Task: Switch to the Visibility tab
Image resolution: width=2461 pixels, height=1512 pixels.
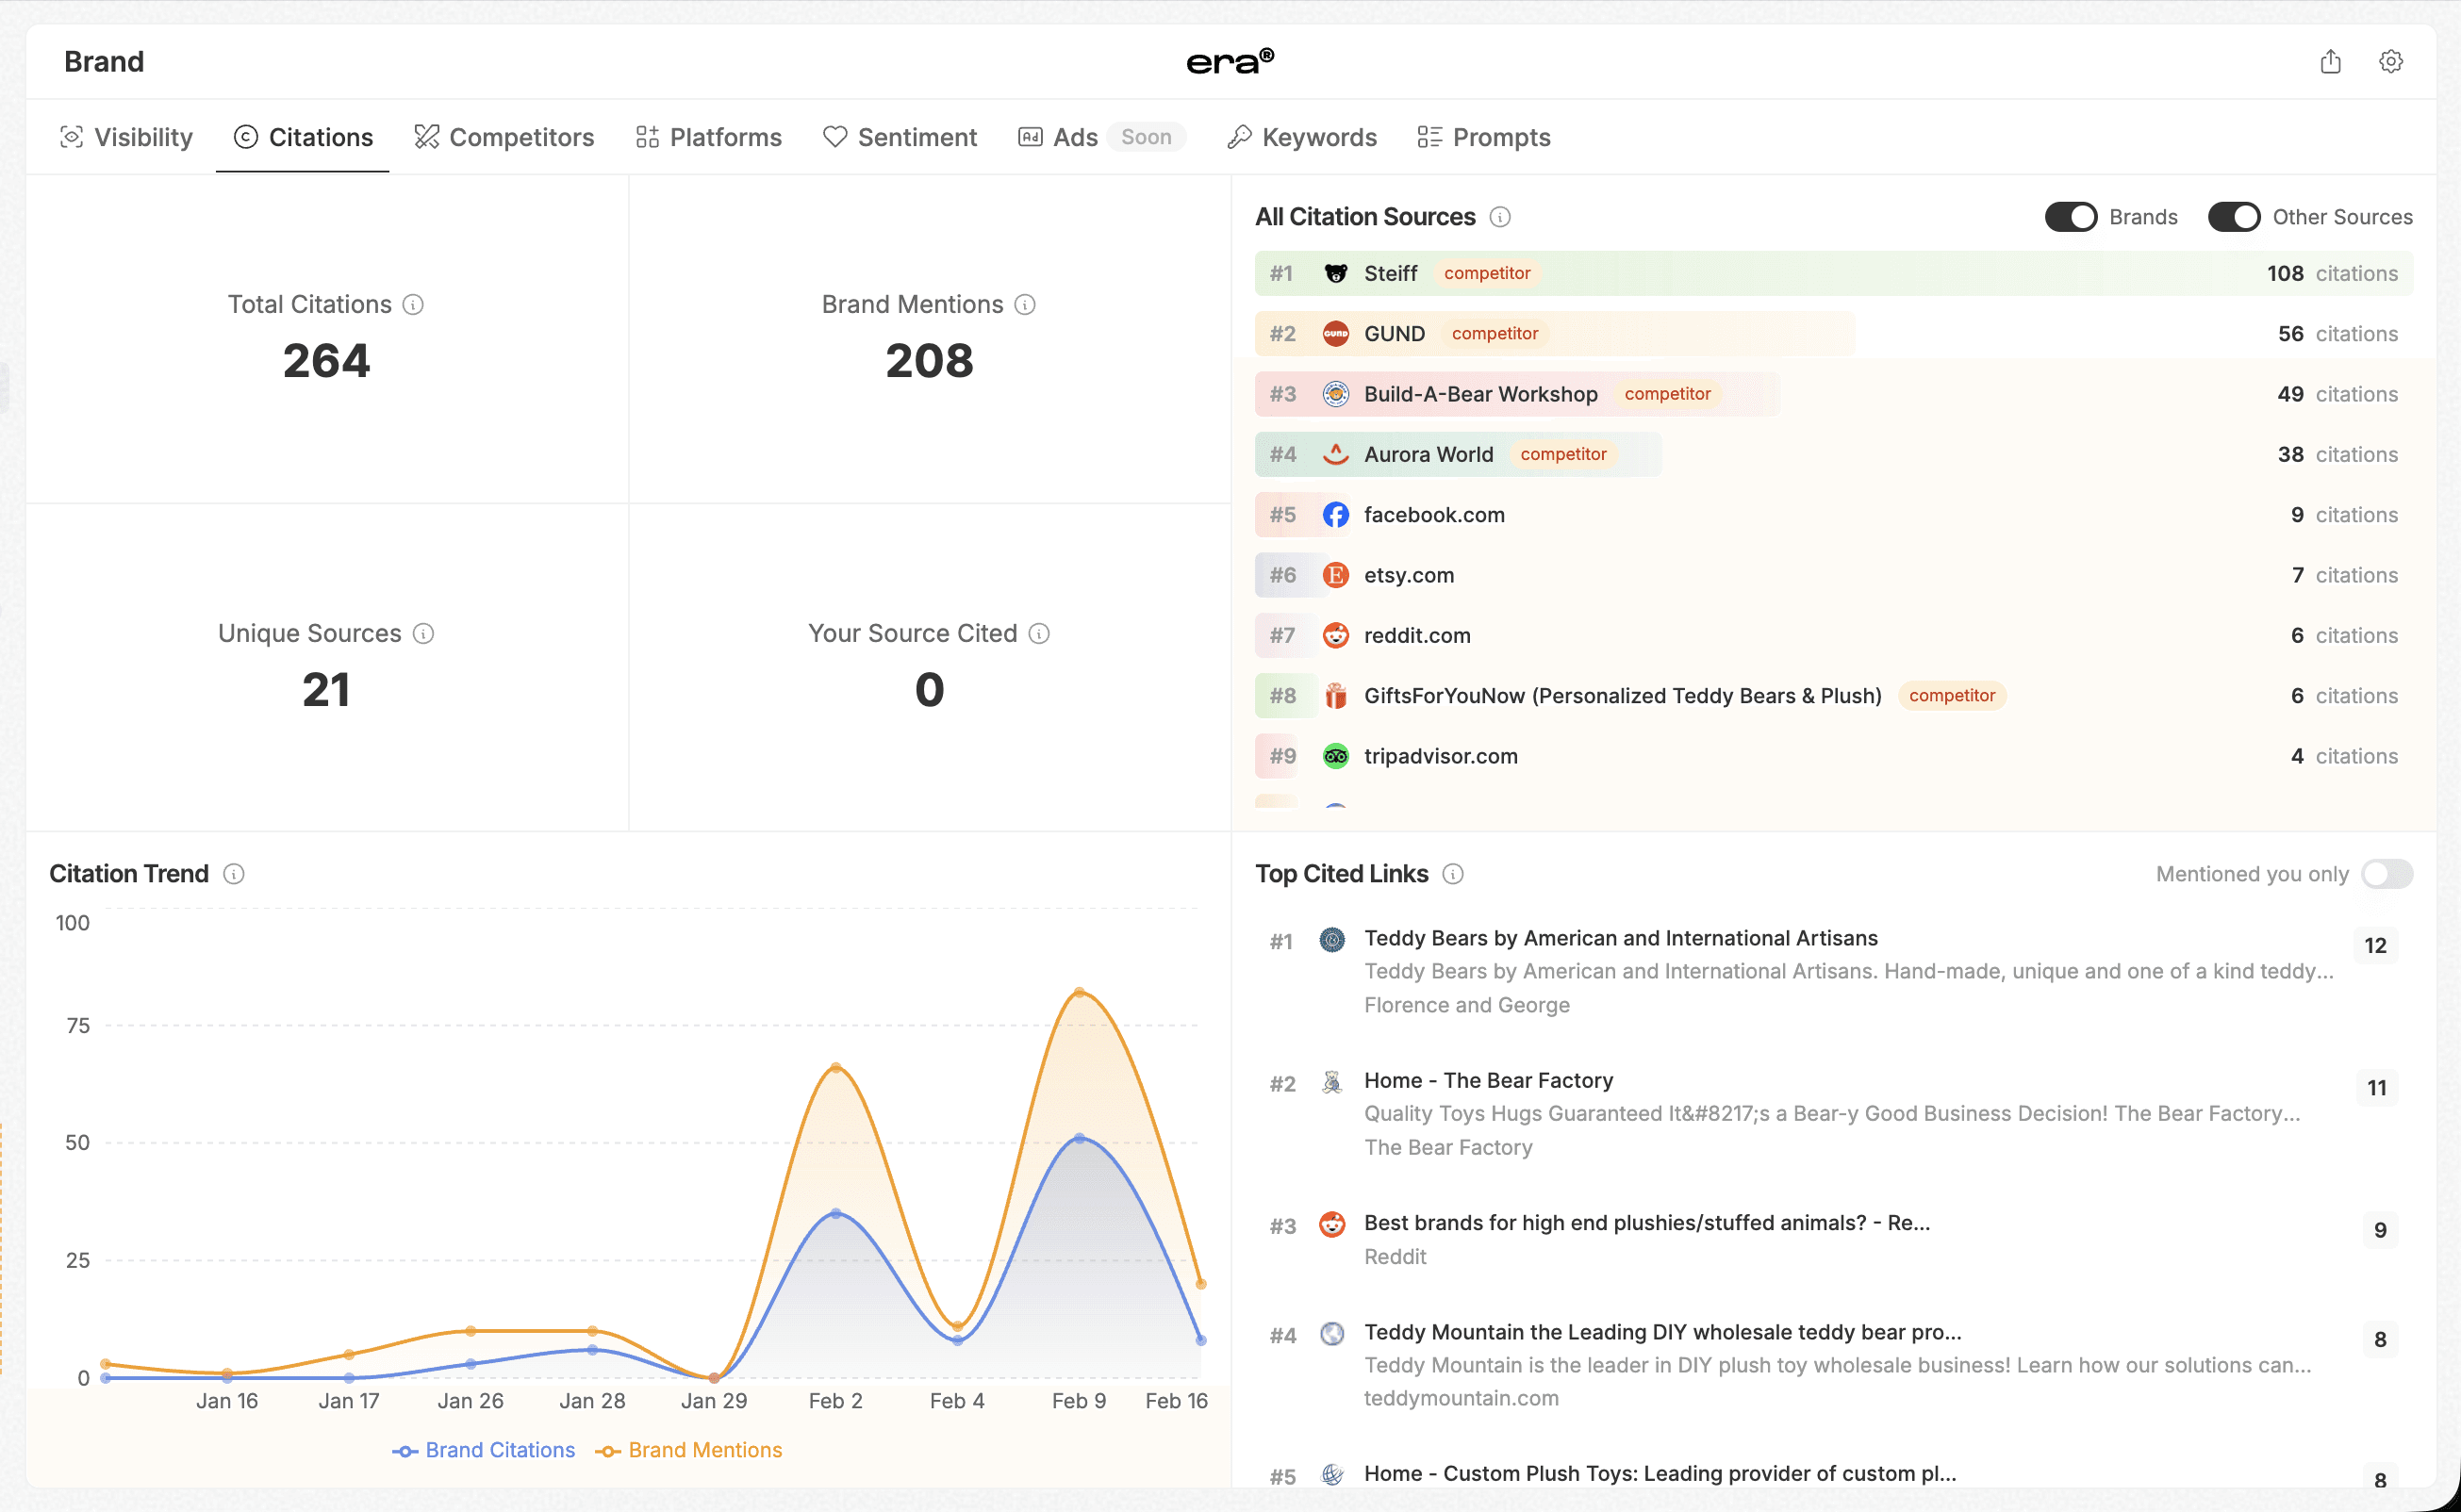Action: pyautogui.click(x=127, y=137)
